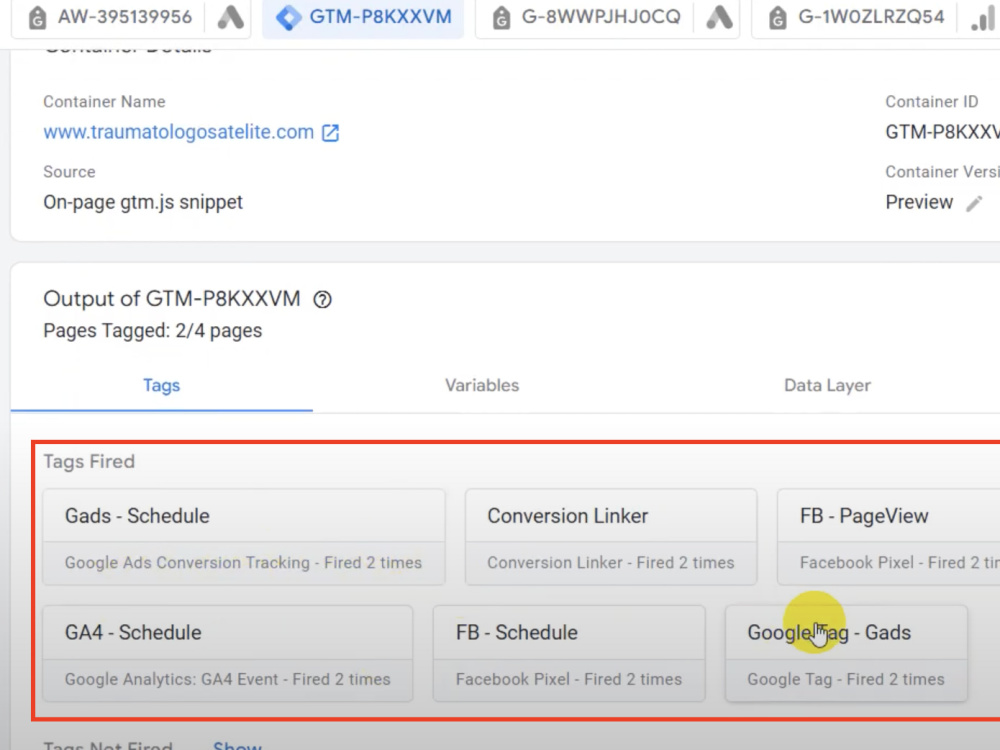Open help icon next to Output of GTM-P8KXXVM
This screenshot has height=750, width=1000.
(x=322, y=299)
